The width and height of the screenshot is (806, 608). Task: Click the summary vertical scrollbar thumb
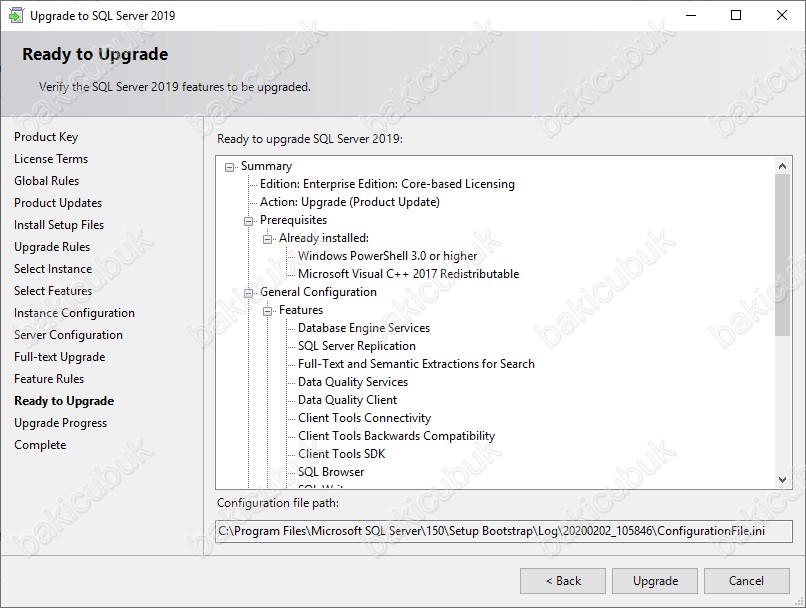point(782,255)
